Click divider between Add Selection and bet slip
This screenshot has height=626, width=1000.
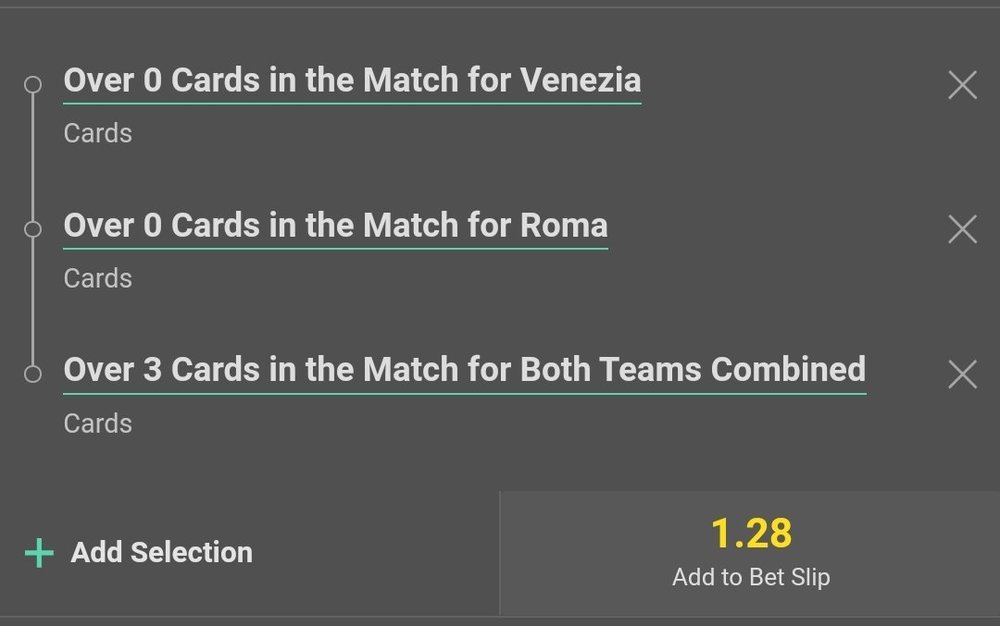click(499, 553)
